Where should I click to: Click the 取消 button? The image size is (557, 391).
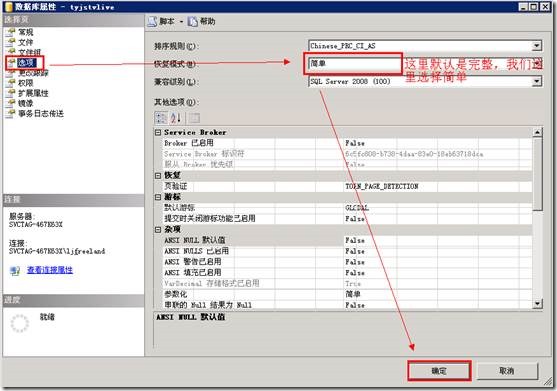tap(507, 371)
